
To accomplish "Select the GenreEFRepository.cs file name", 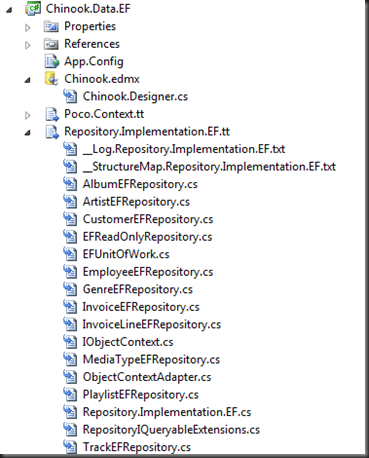I will point(138,290).
